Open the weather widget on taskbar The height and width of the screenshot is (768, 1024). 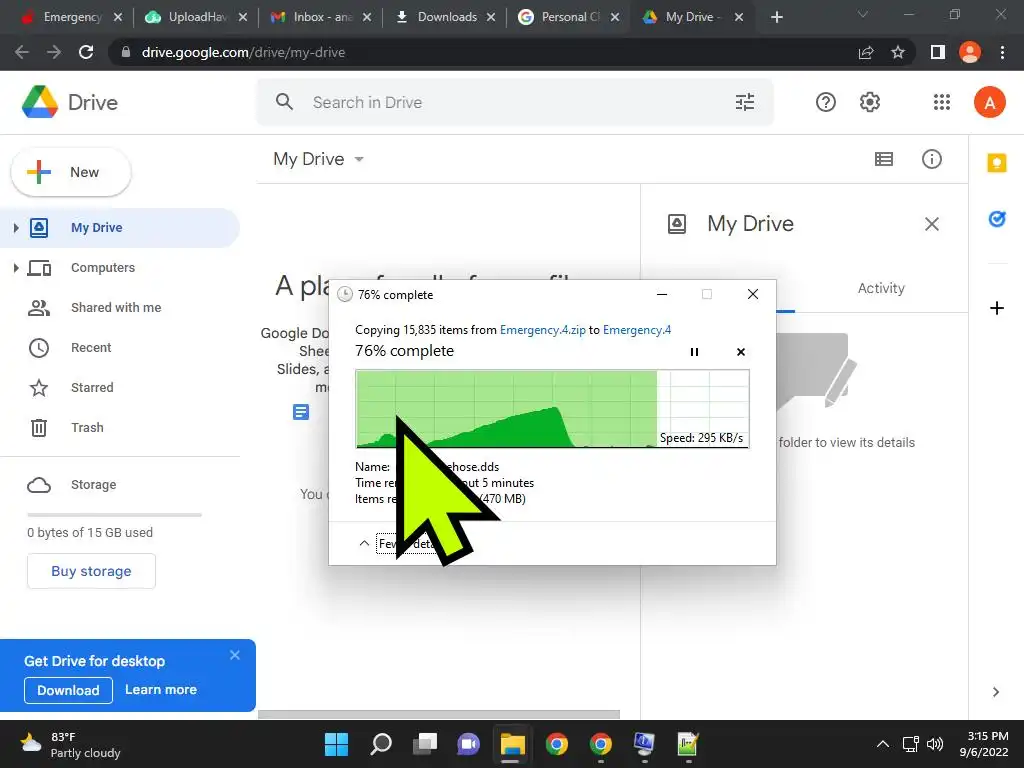tap(70, 744)
